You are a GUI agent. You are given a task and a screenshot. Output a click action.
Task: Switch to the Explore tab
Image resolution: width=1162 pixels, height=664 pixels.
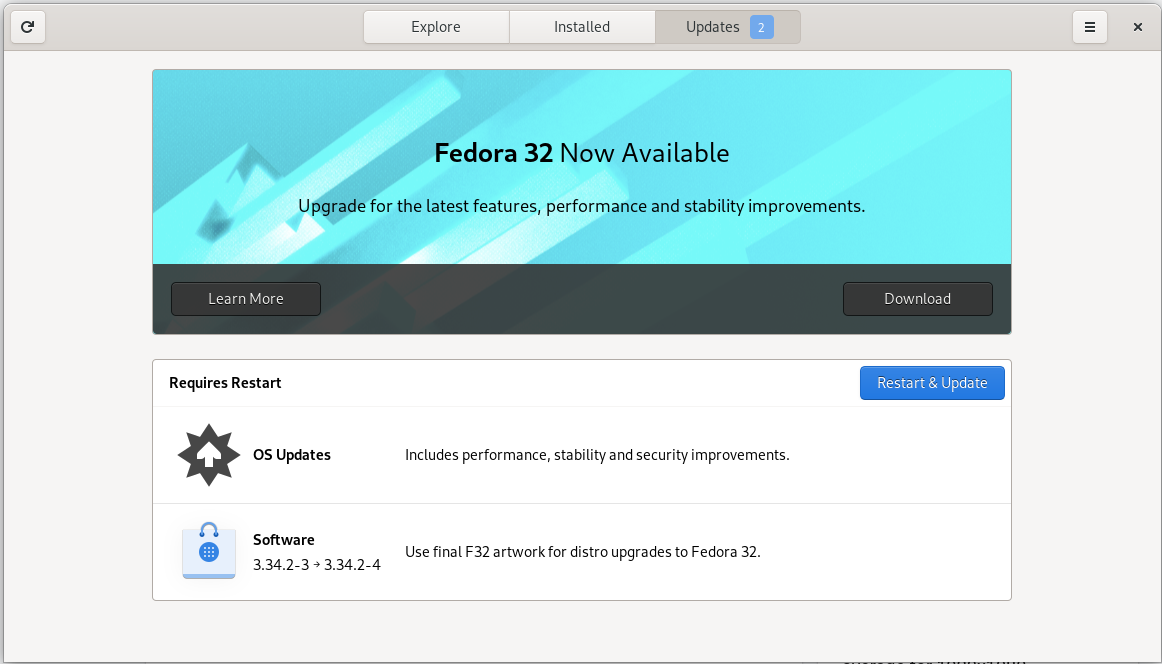[436, 27]
